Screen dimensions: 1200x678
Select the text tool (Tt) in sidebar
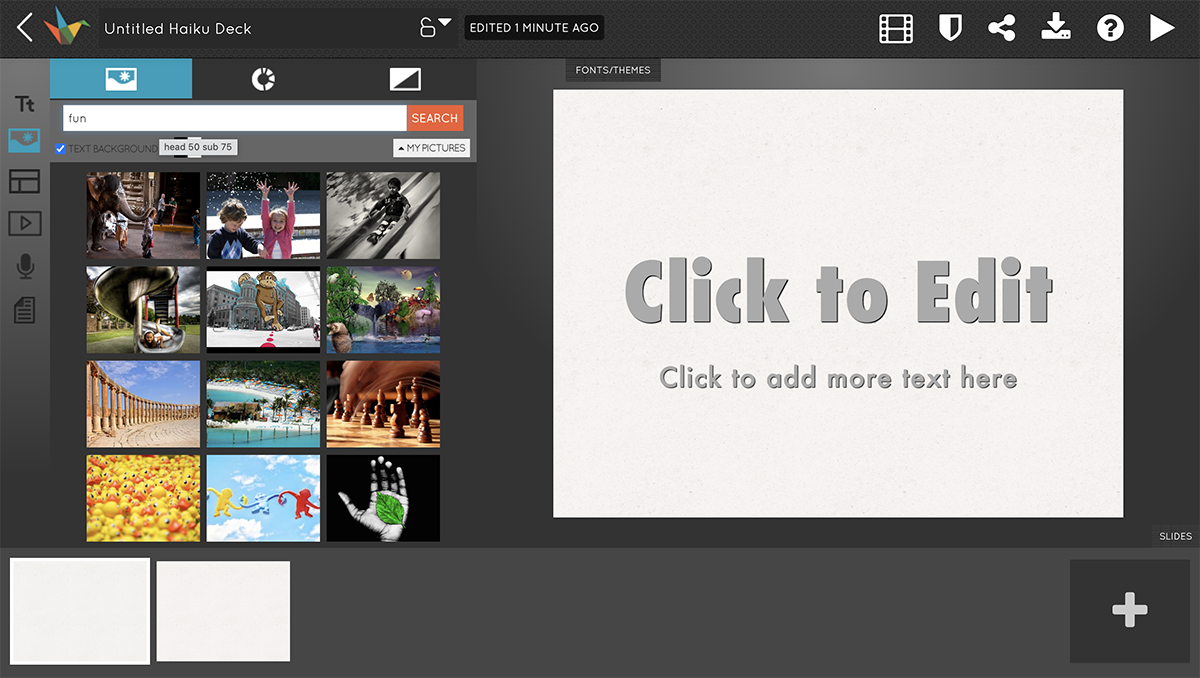(24, 104)
